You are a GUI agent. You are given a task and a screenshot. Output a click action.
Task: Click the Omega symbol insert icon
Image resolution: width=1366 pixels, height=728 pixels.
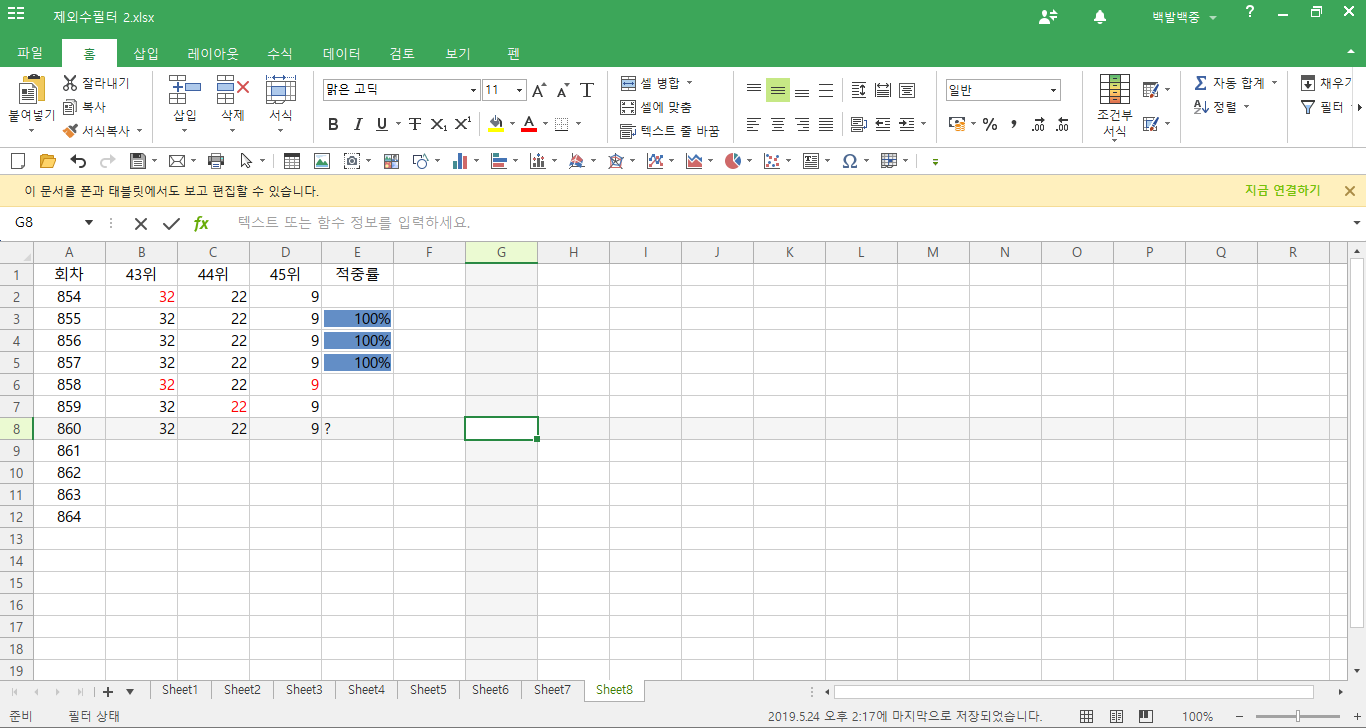pyautogui.click(x=849, y=161)
